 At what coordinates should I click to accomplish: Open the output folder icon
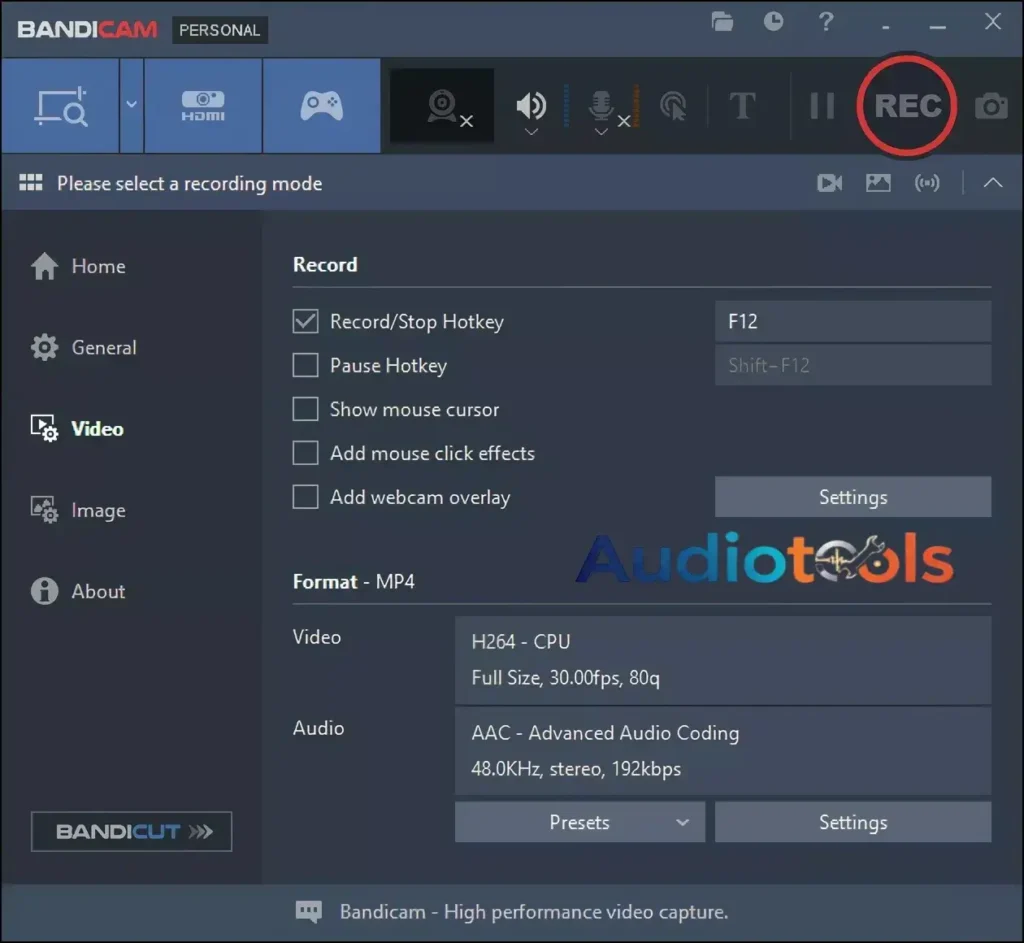coord(723,20)
